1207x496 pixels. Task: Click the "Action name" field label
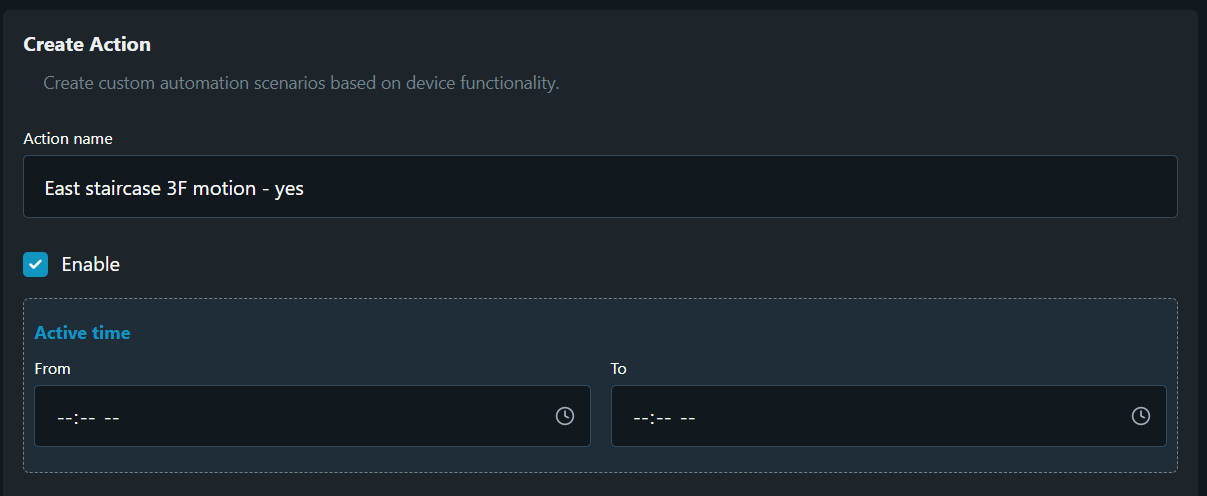[x=68, y=138]
